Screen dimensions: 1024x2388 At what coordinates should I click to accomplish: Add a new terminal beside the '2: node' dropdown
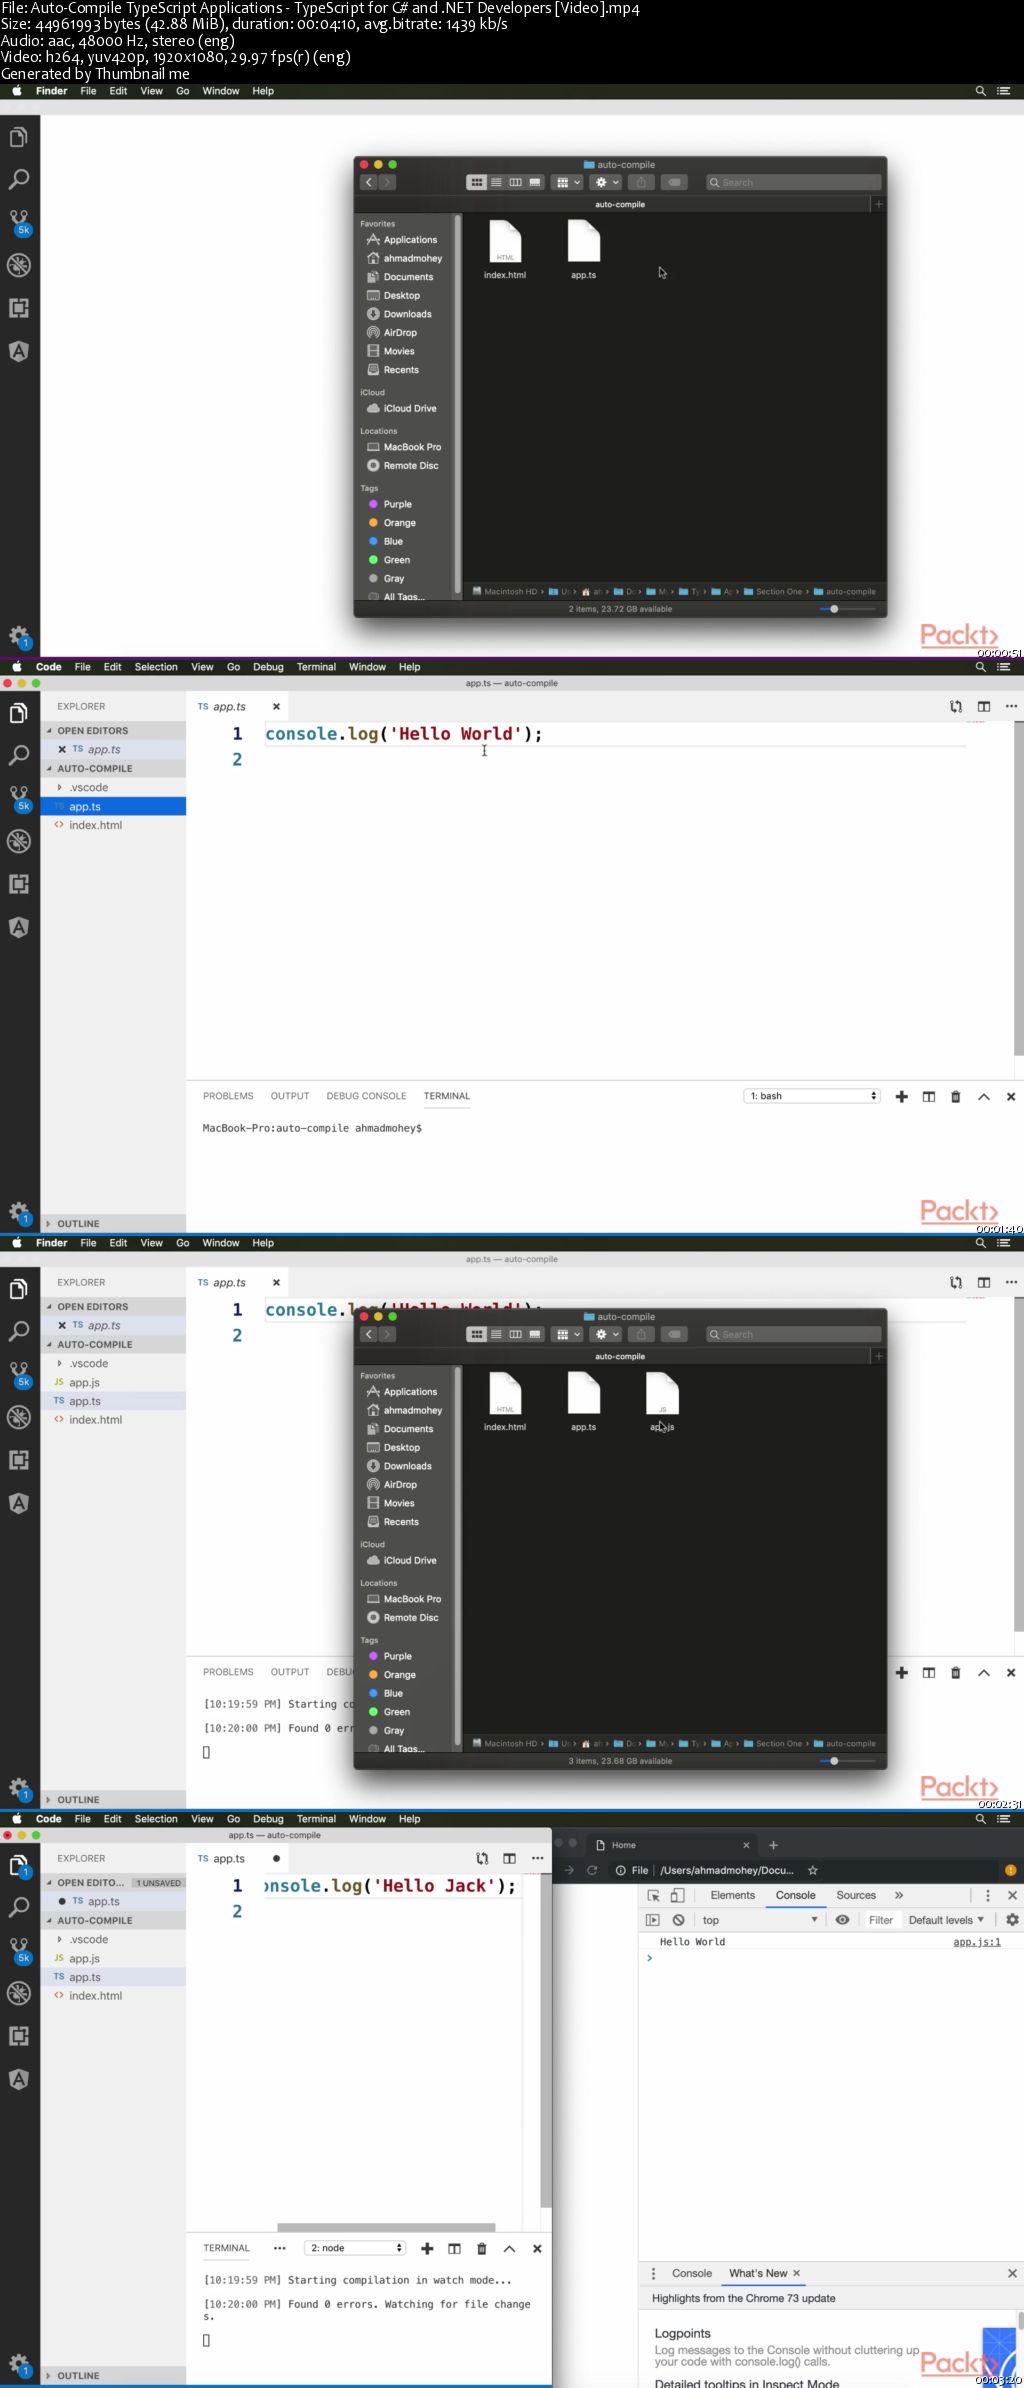click(x=427, y=2248)
